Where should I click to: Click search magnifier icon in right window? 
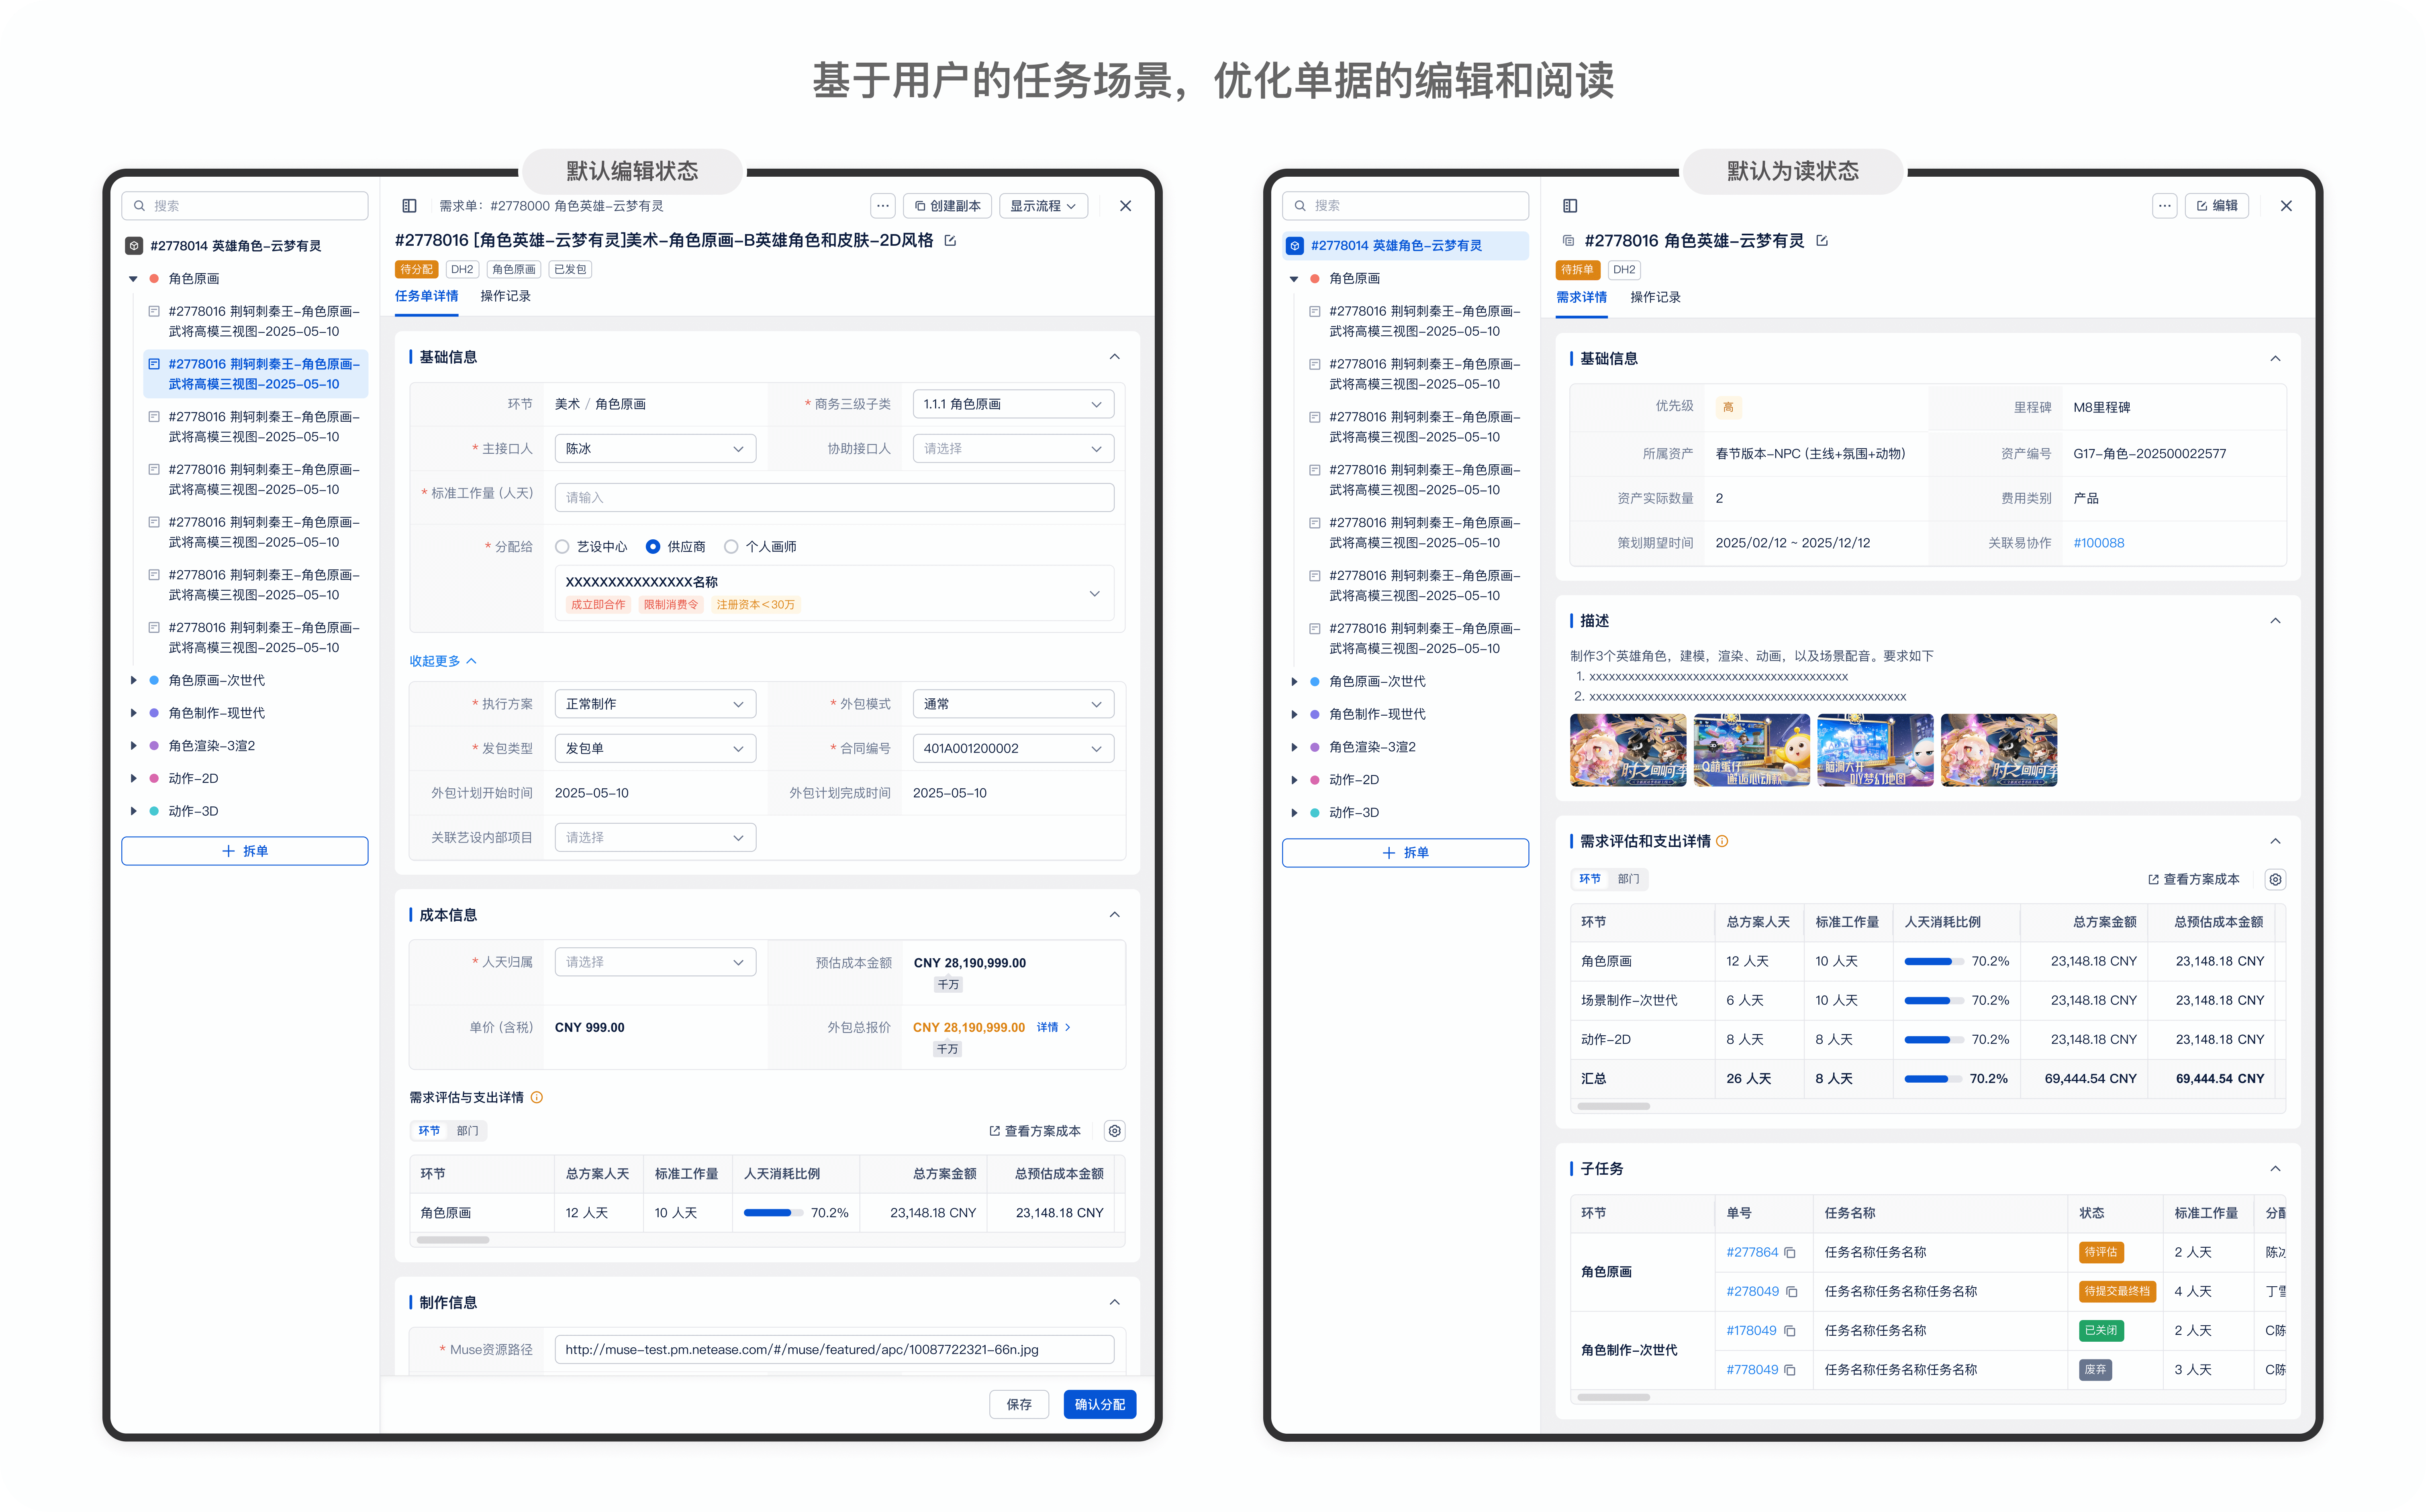point(1300,206)
